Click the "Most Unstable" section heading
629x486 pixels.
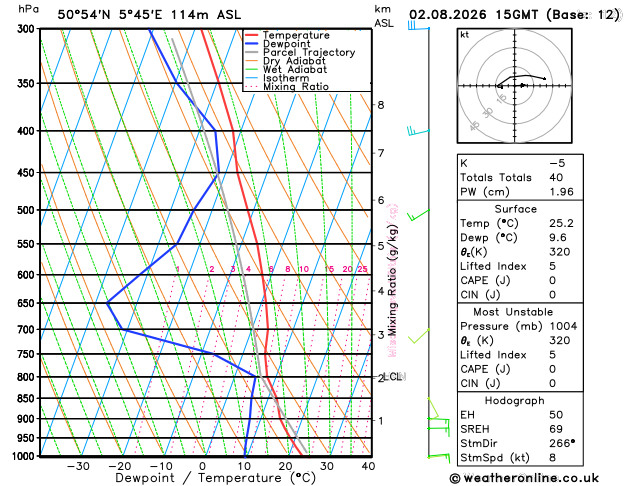pyautogui.click(x=513, y=312)
